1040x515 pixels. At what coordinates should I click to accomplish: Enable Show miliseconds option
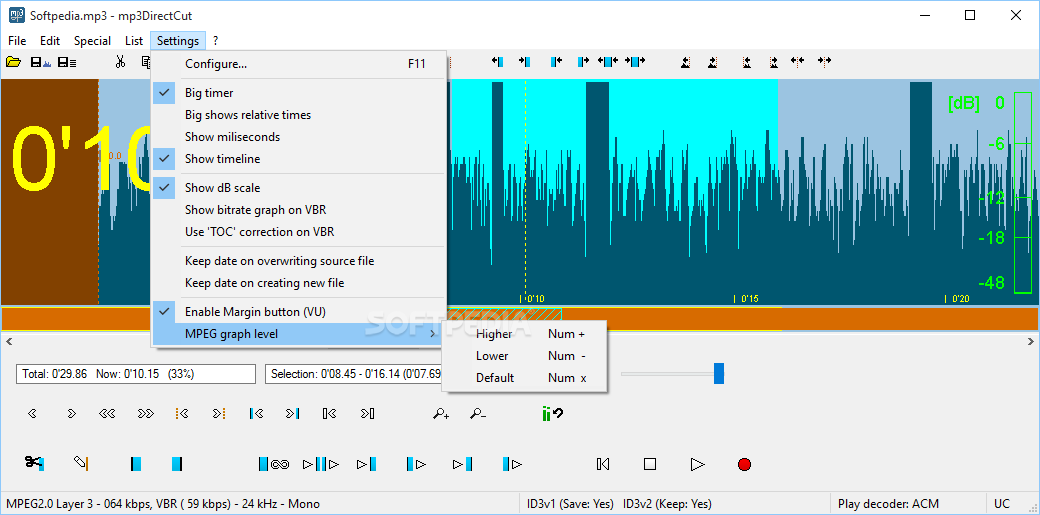299,137
